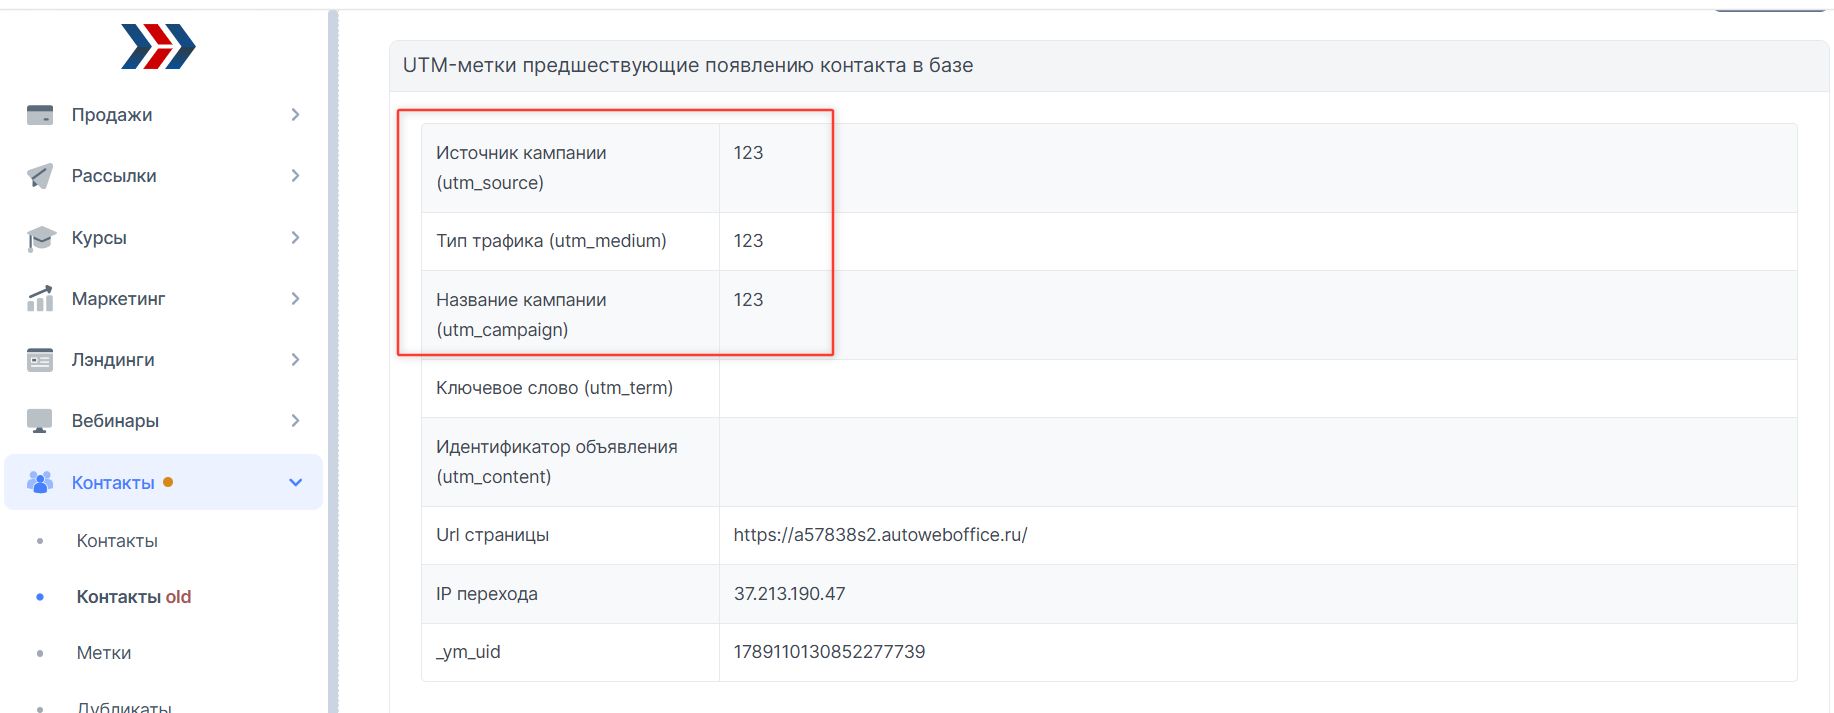The image size is (1834, 713).
Task: Click the IP перехода label
Action: point(487,594)
